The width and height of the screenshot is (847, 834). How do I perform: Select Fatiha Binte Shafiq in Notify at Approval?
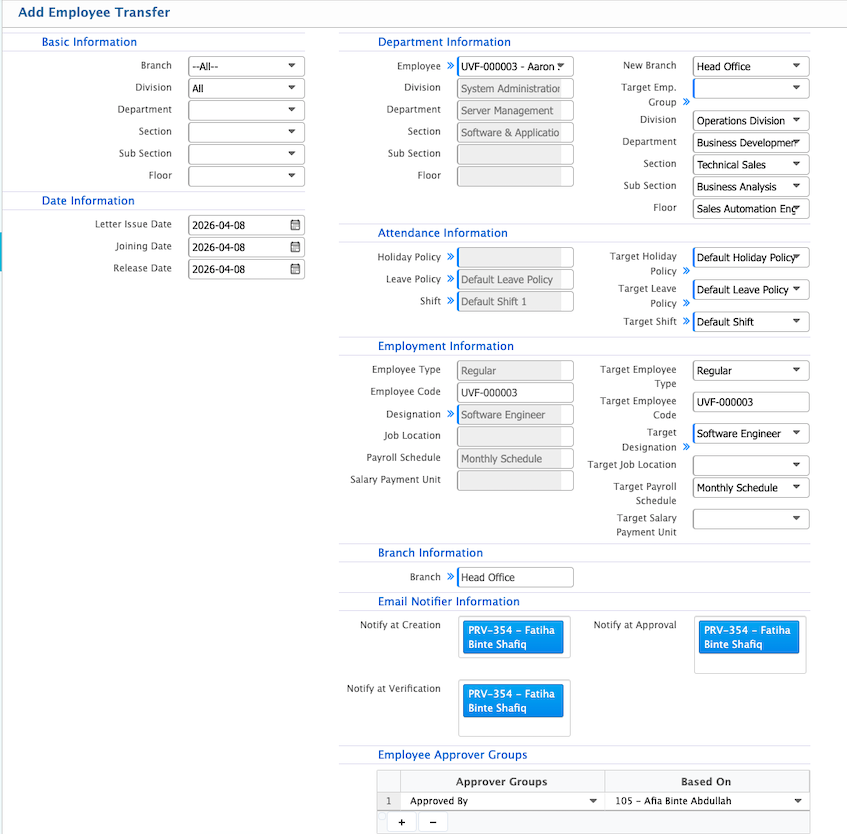coord(749,637)
